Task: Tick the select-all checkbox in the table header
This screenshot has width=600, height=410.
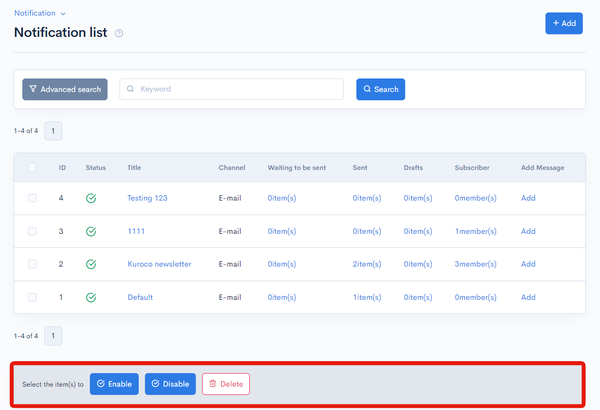Action: [32, 167]
